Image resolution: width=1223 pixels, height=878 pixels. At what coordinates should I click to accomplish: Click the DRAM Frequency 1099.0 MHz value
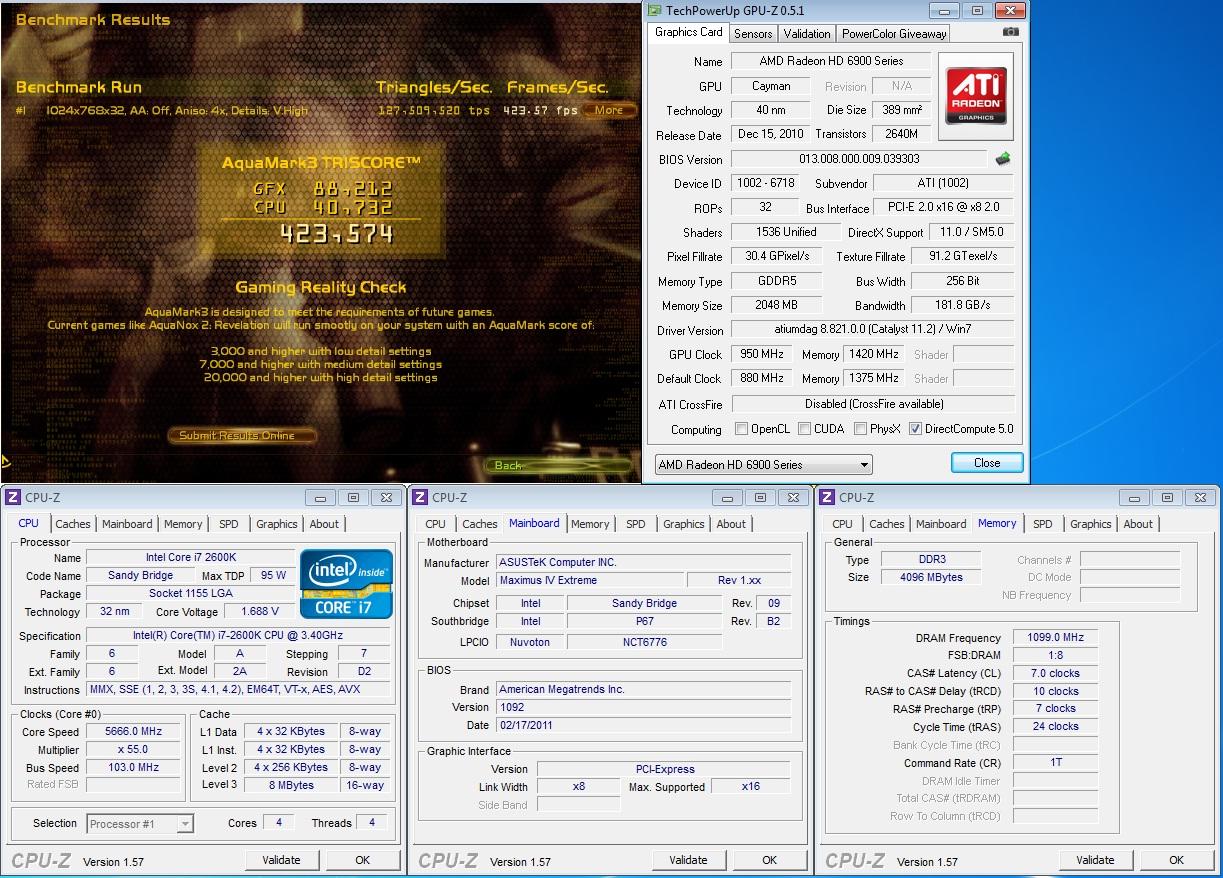pos(1056,638)
